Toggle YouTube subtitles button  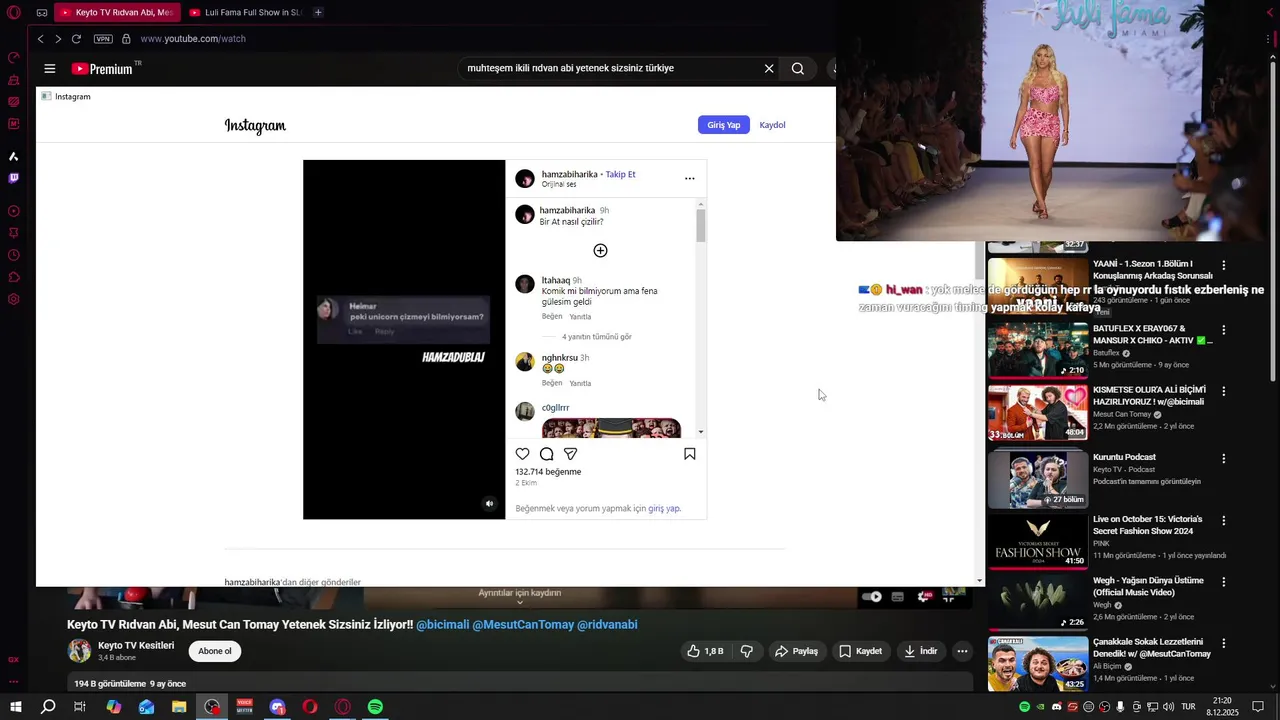tap(898, 597)
